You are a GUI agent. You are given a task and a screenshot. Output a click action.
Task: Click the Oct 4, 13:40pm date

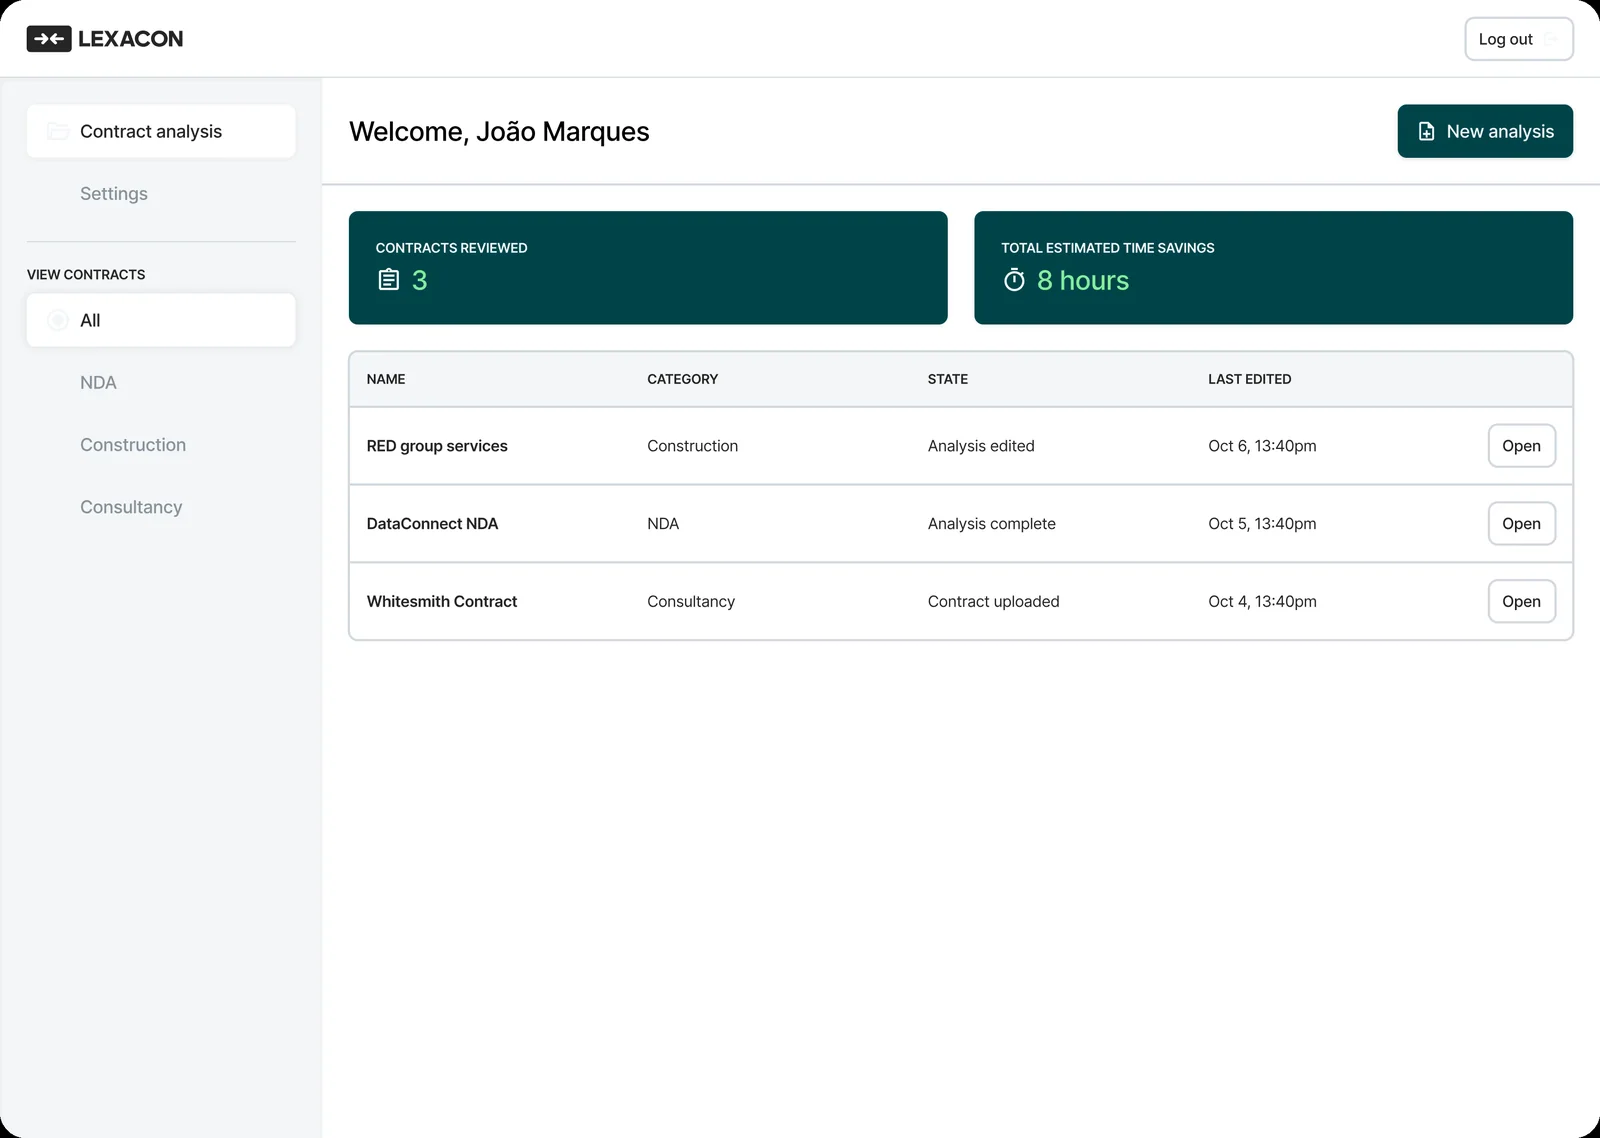pyautogui.click(x=1262, y=601)
